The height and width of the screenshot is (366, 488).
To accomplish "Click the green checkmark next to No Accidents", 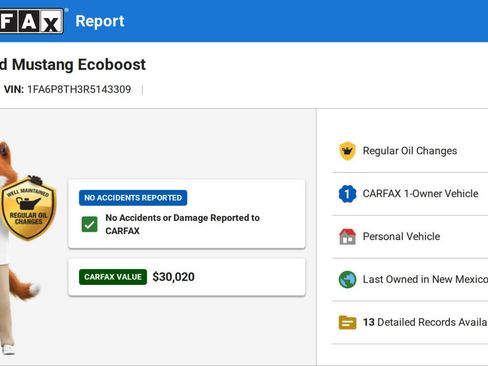I will click(x=90, y=224).
